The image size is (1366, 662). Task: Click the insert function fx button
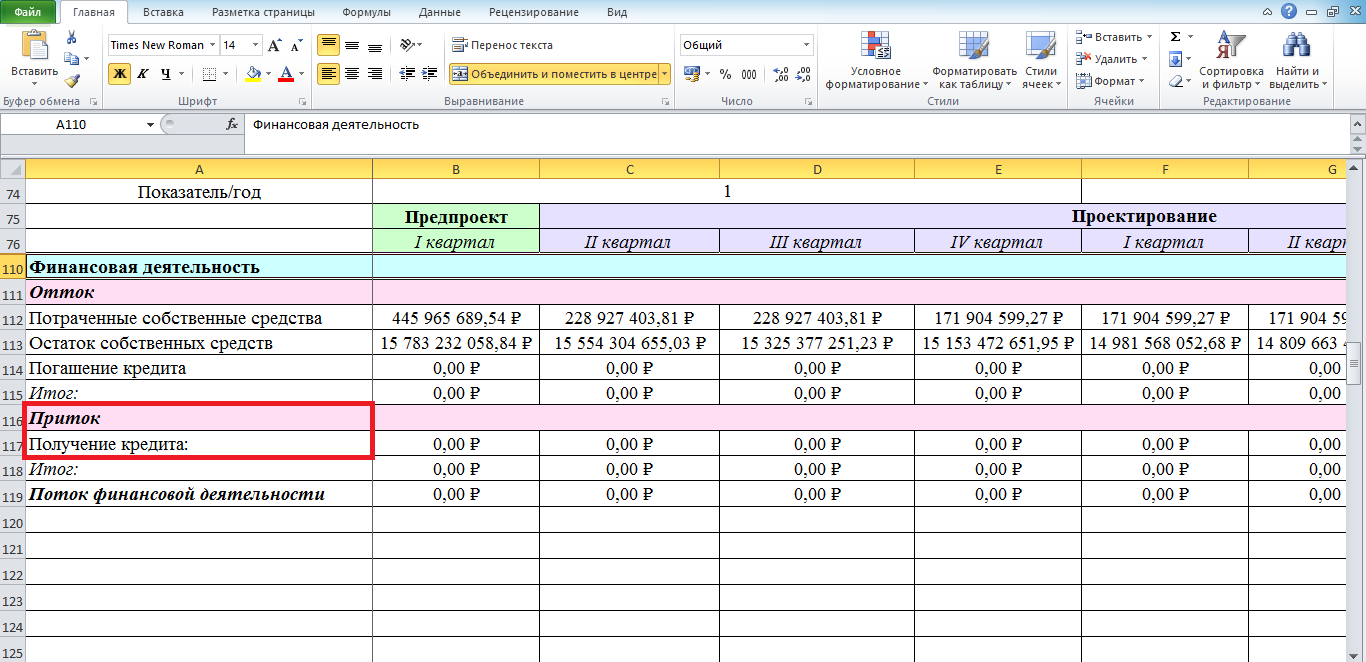(x=232, y=125)
